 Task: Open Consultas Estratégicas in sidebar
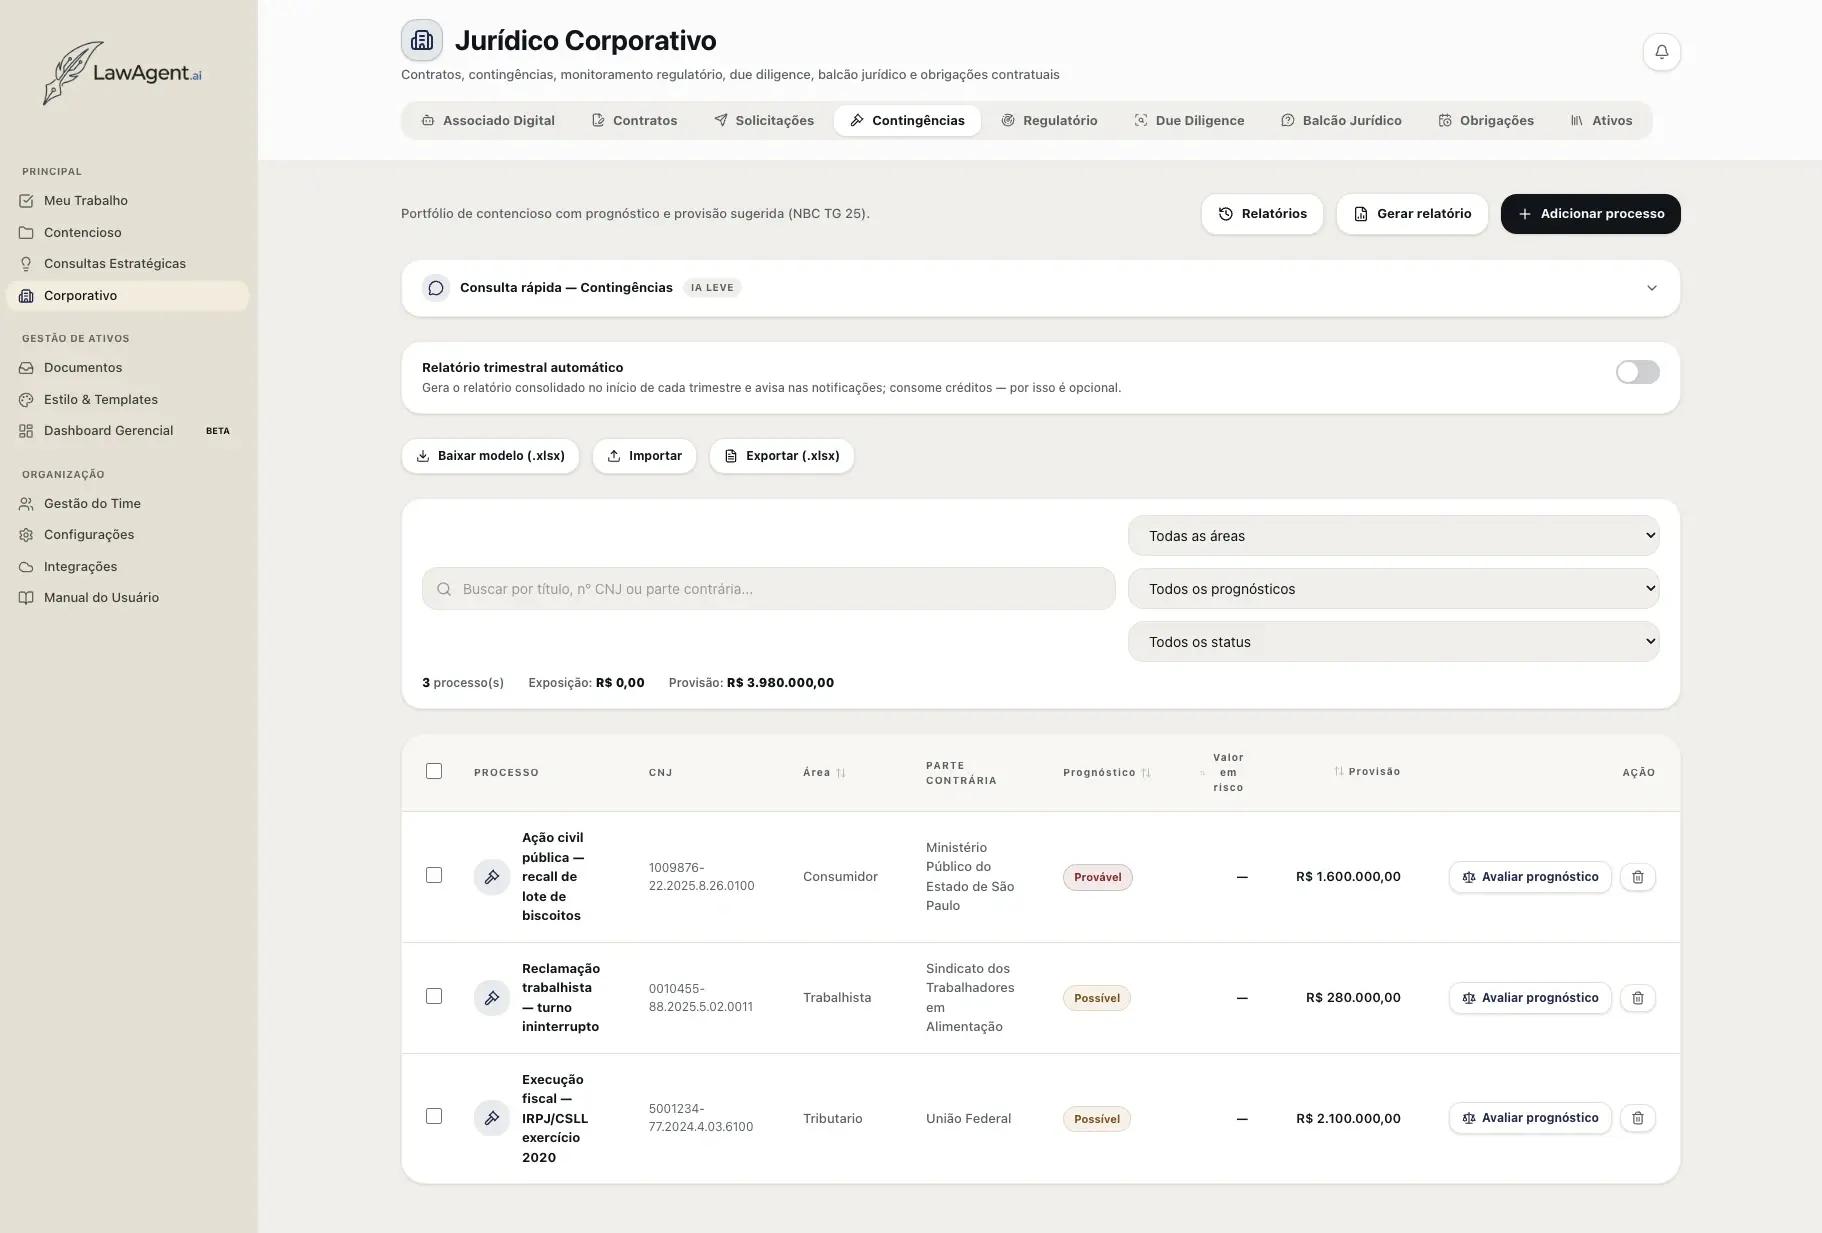click(128, 264)
